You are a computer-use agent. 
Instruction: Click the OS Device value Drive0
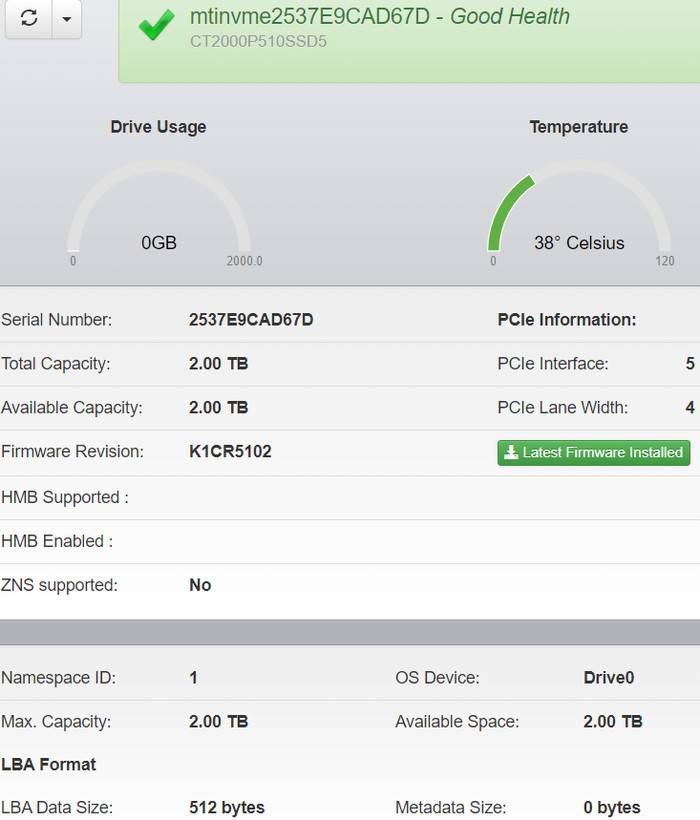tap(608, 678)
